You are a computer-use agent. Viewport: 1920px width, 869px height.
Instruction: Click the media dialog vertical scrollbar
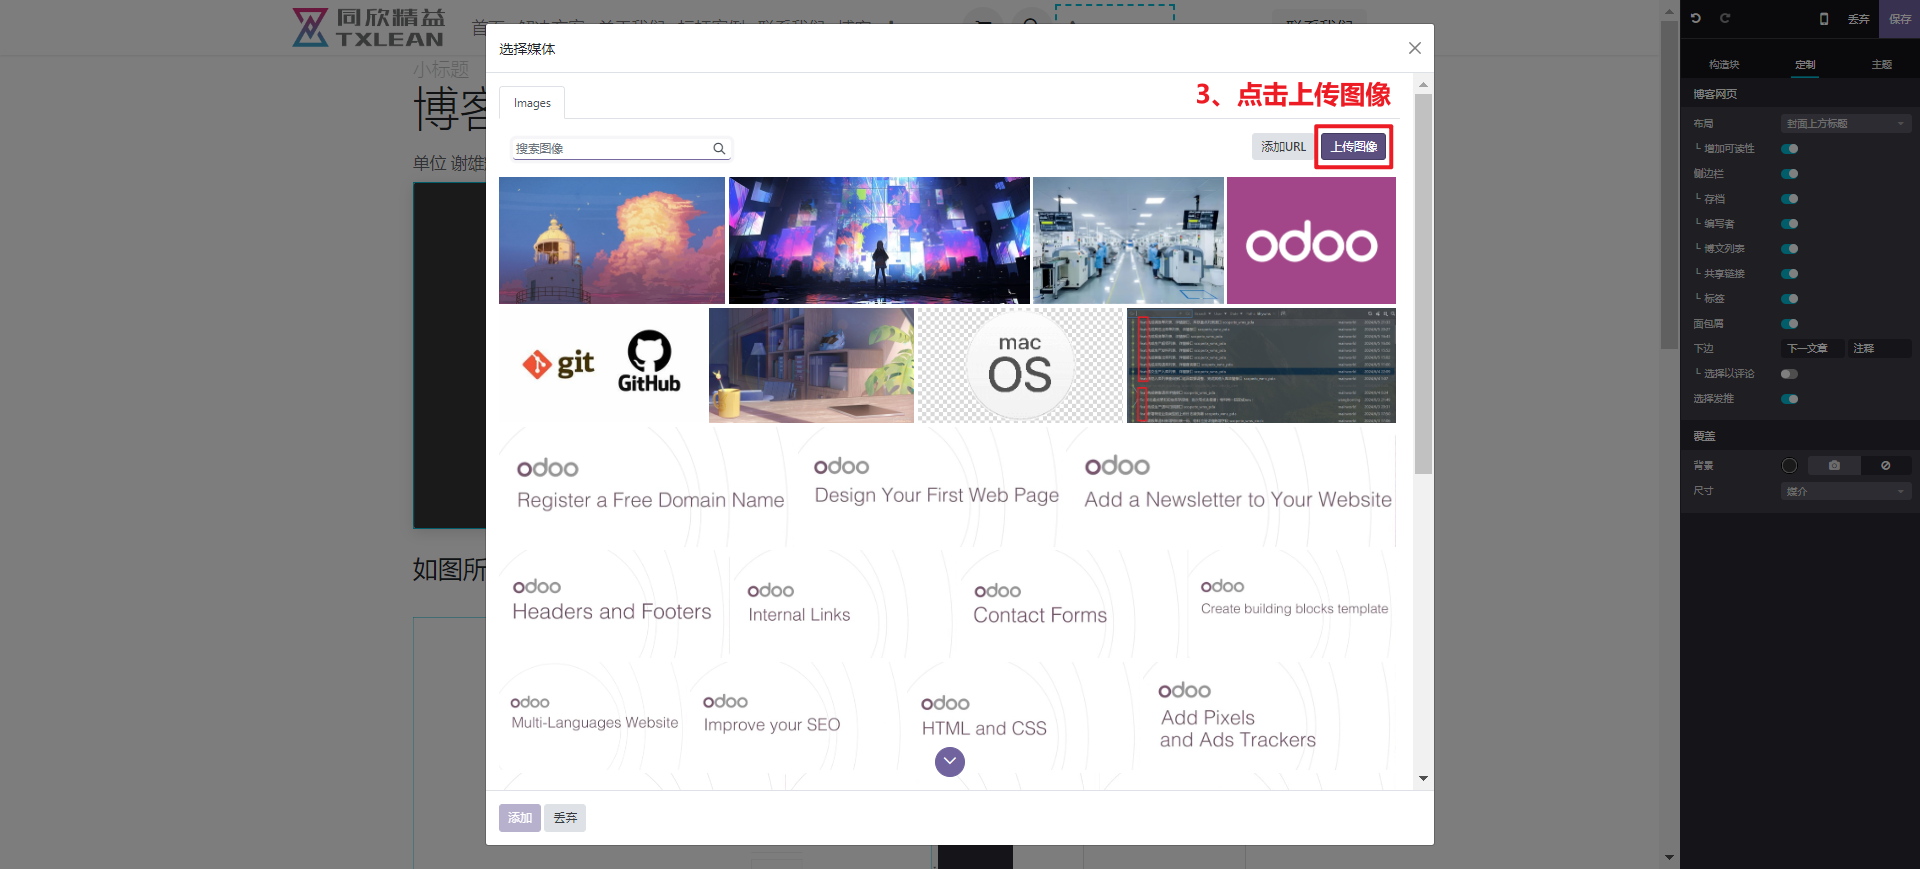point(1423,284)
